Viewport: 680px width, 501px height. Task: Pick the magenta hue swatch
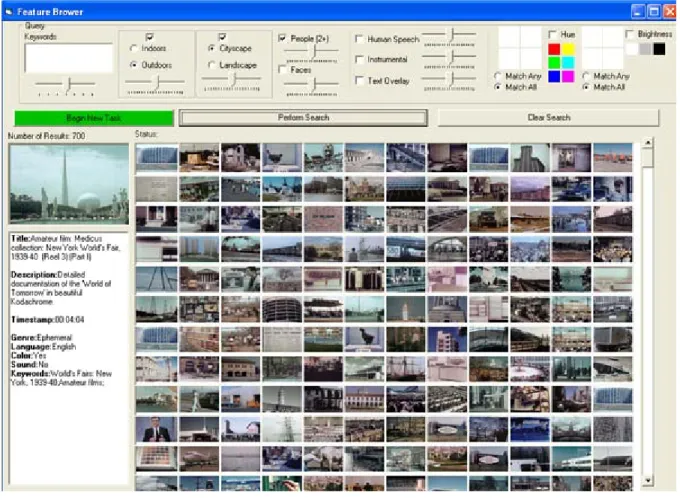pyautogui.click(x=568, y=76)
